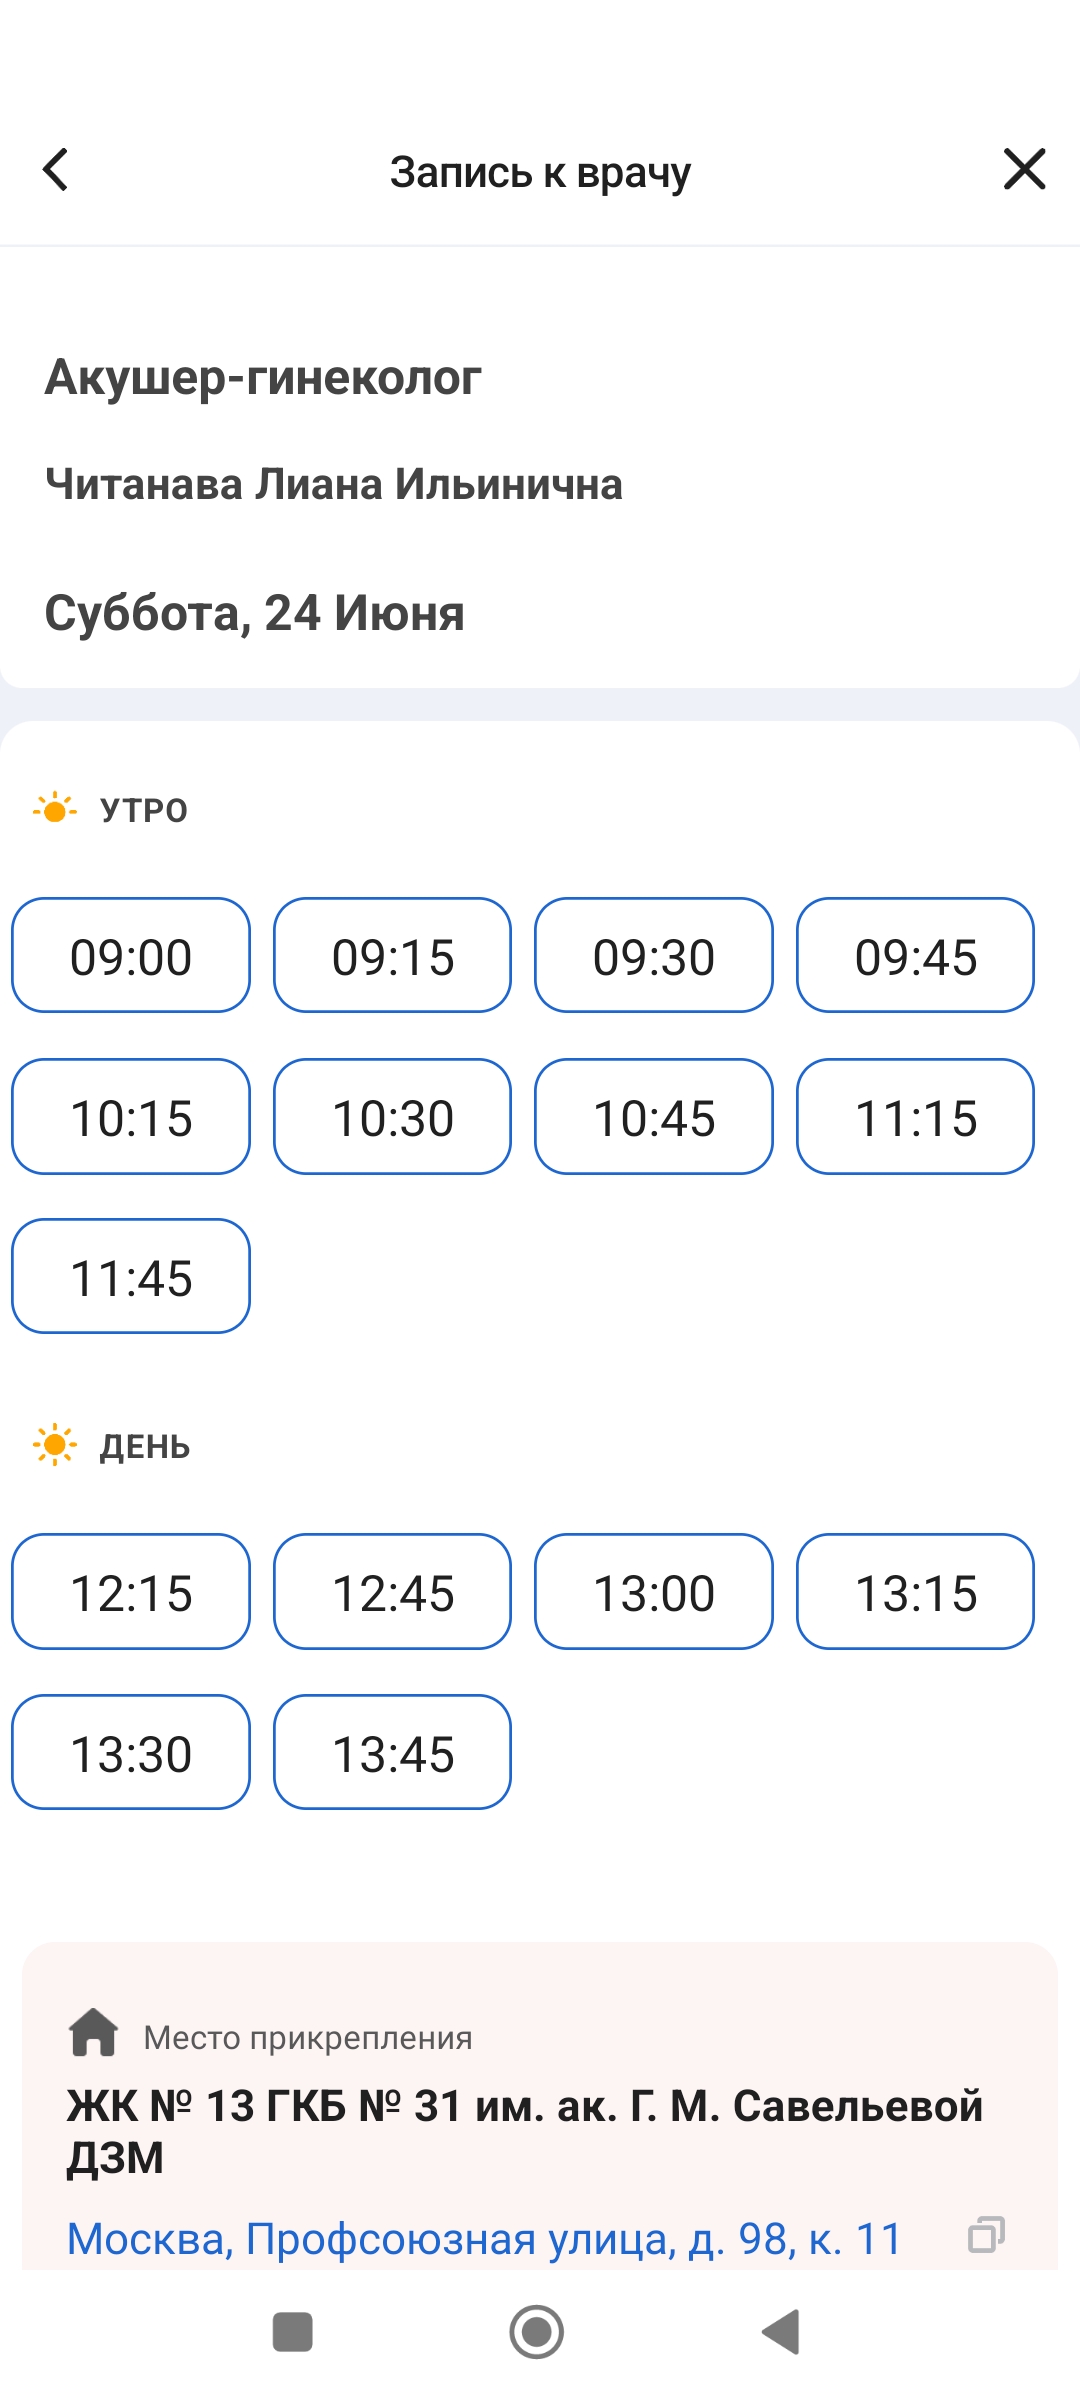Tap the house icon near attachment place

94,2033
